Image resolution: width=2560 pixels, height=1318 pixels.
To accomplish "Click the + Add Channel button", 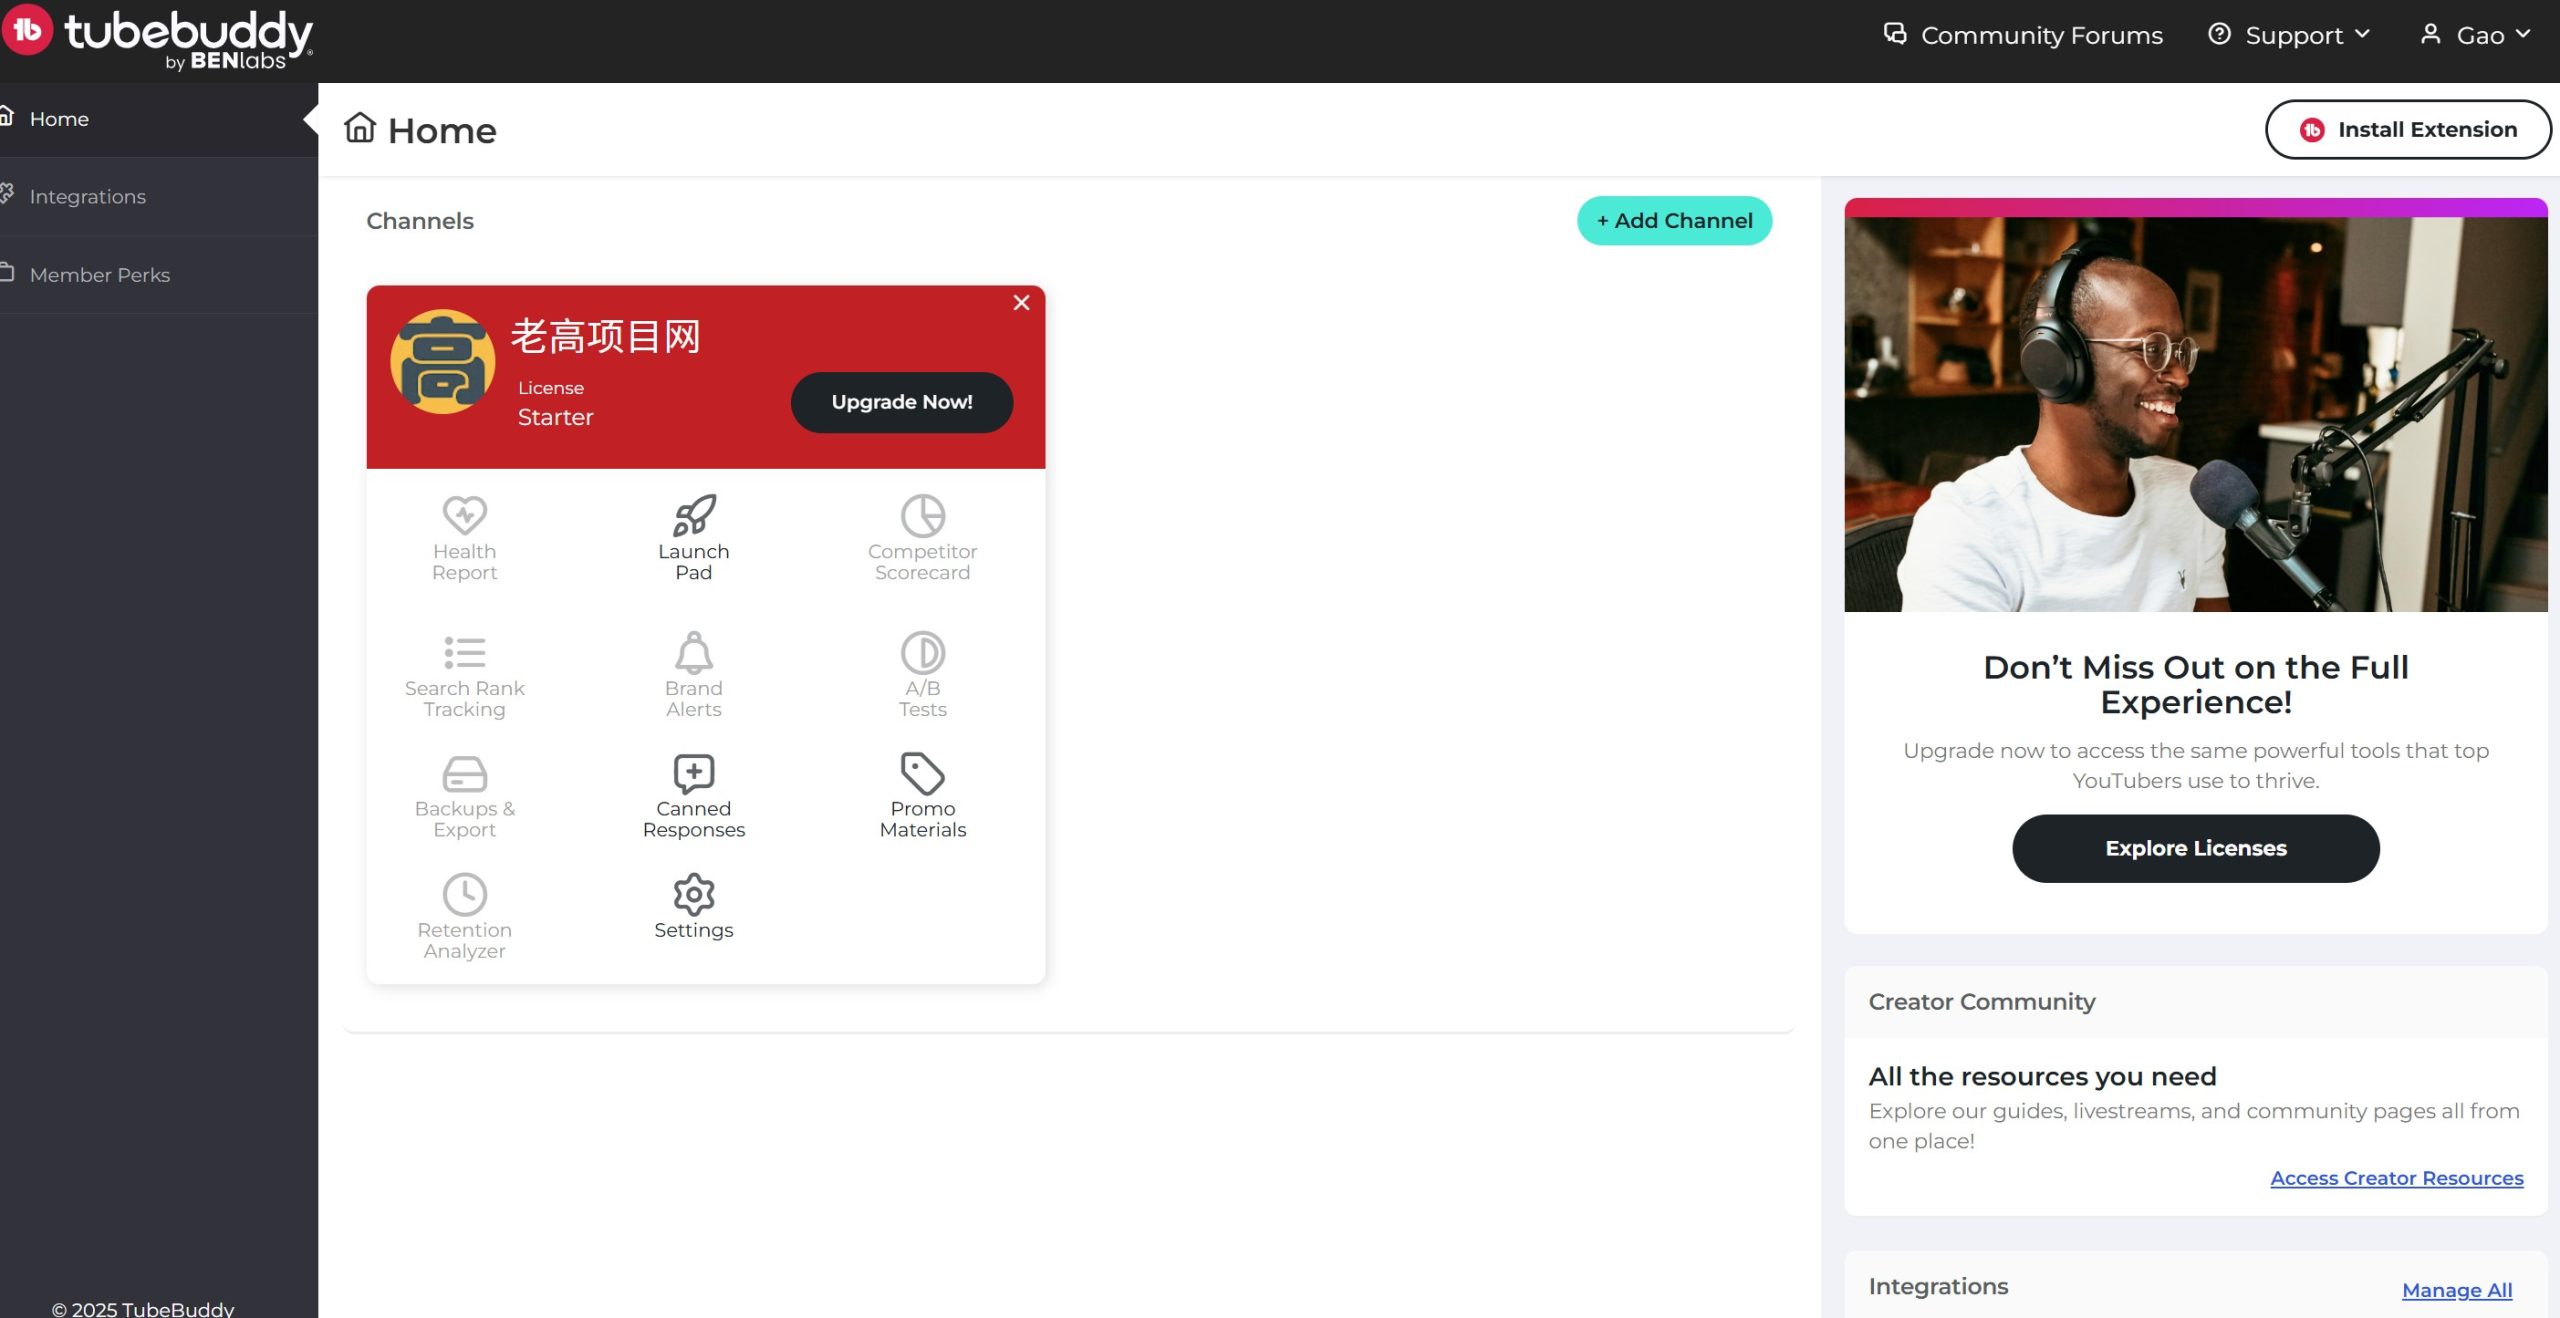I will (x=1674, y=221).
